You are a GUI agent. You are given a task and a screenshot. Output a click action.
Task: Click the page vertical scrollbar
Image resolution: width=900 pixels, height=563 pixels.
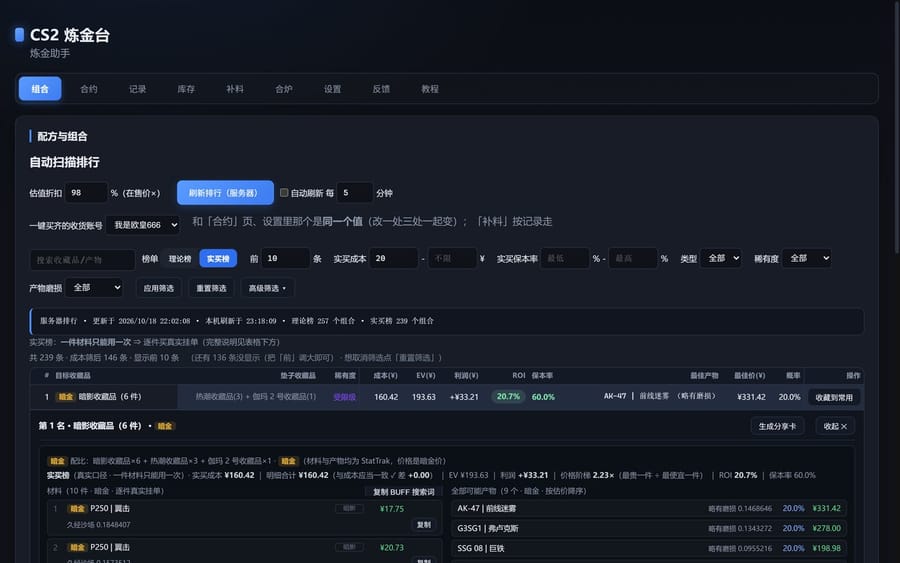tap(897, 126)
